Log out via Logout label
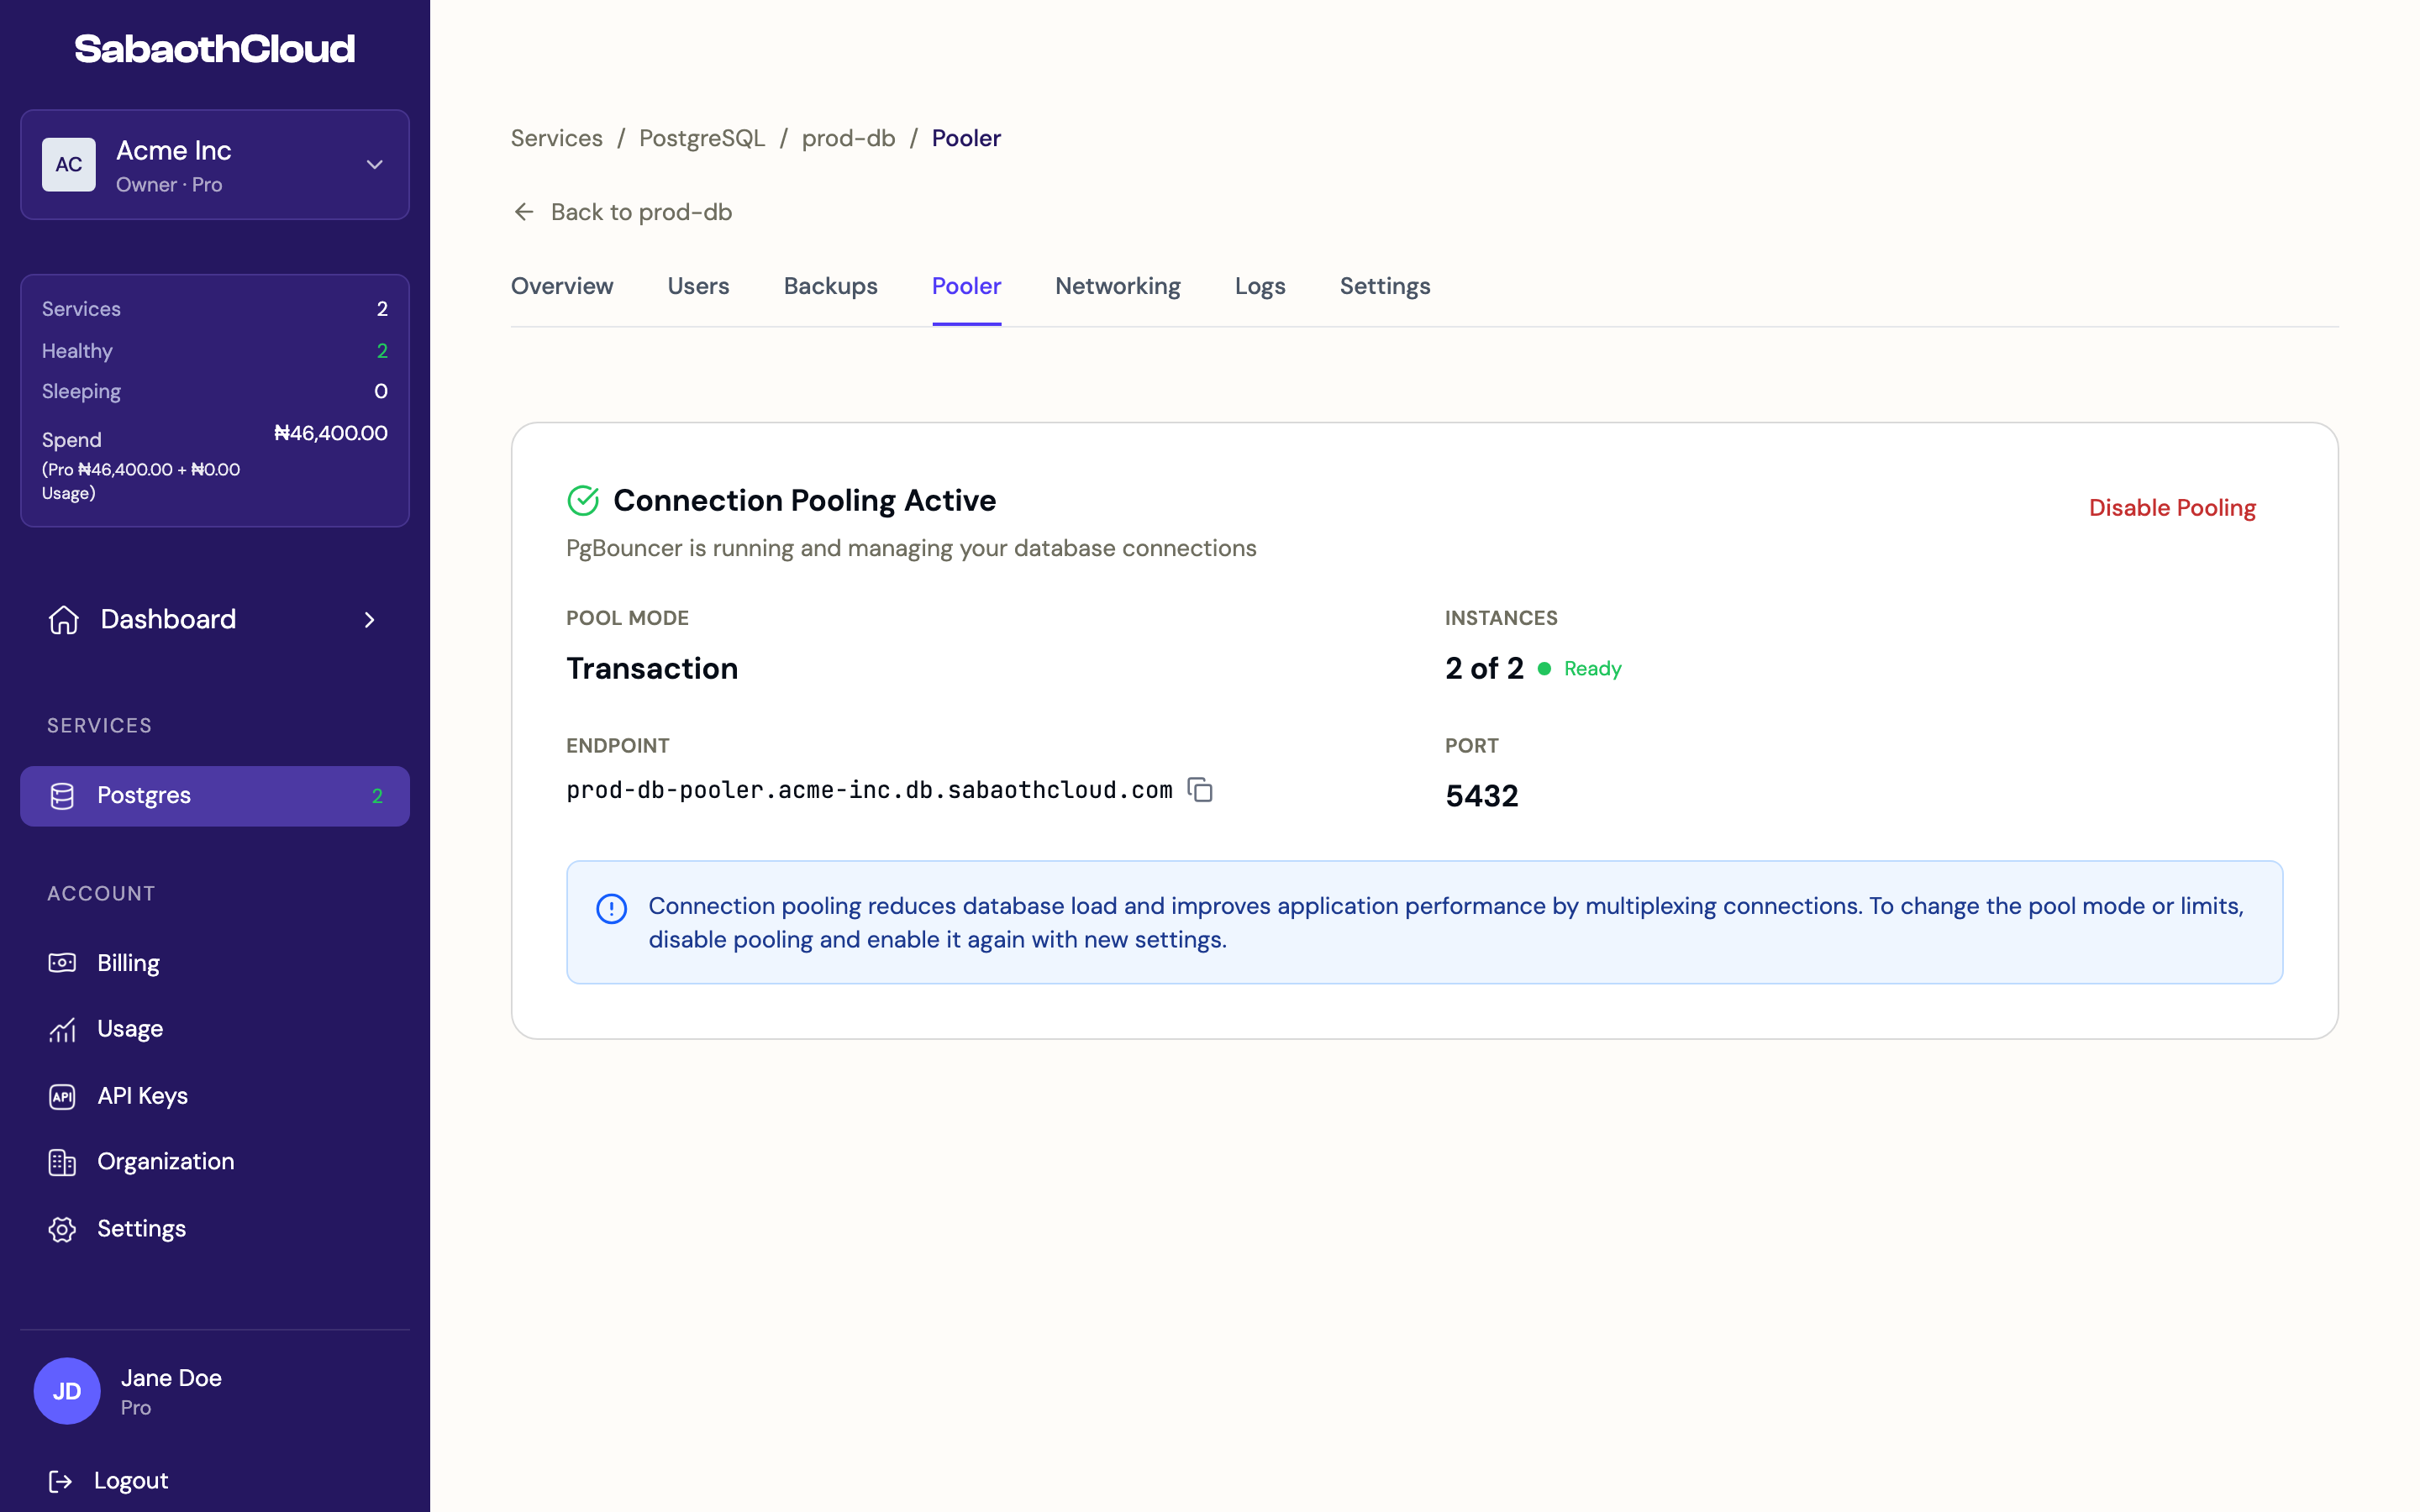 coord(131,1481)
